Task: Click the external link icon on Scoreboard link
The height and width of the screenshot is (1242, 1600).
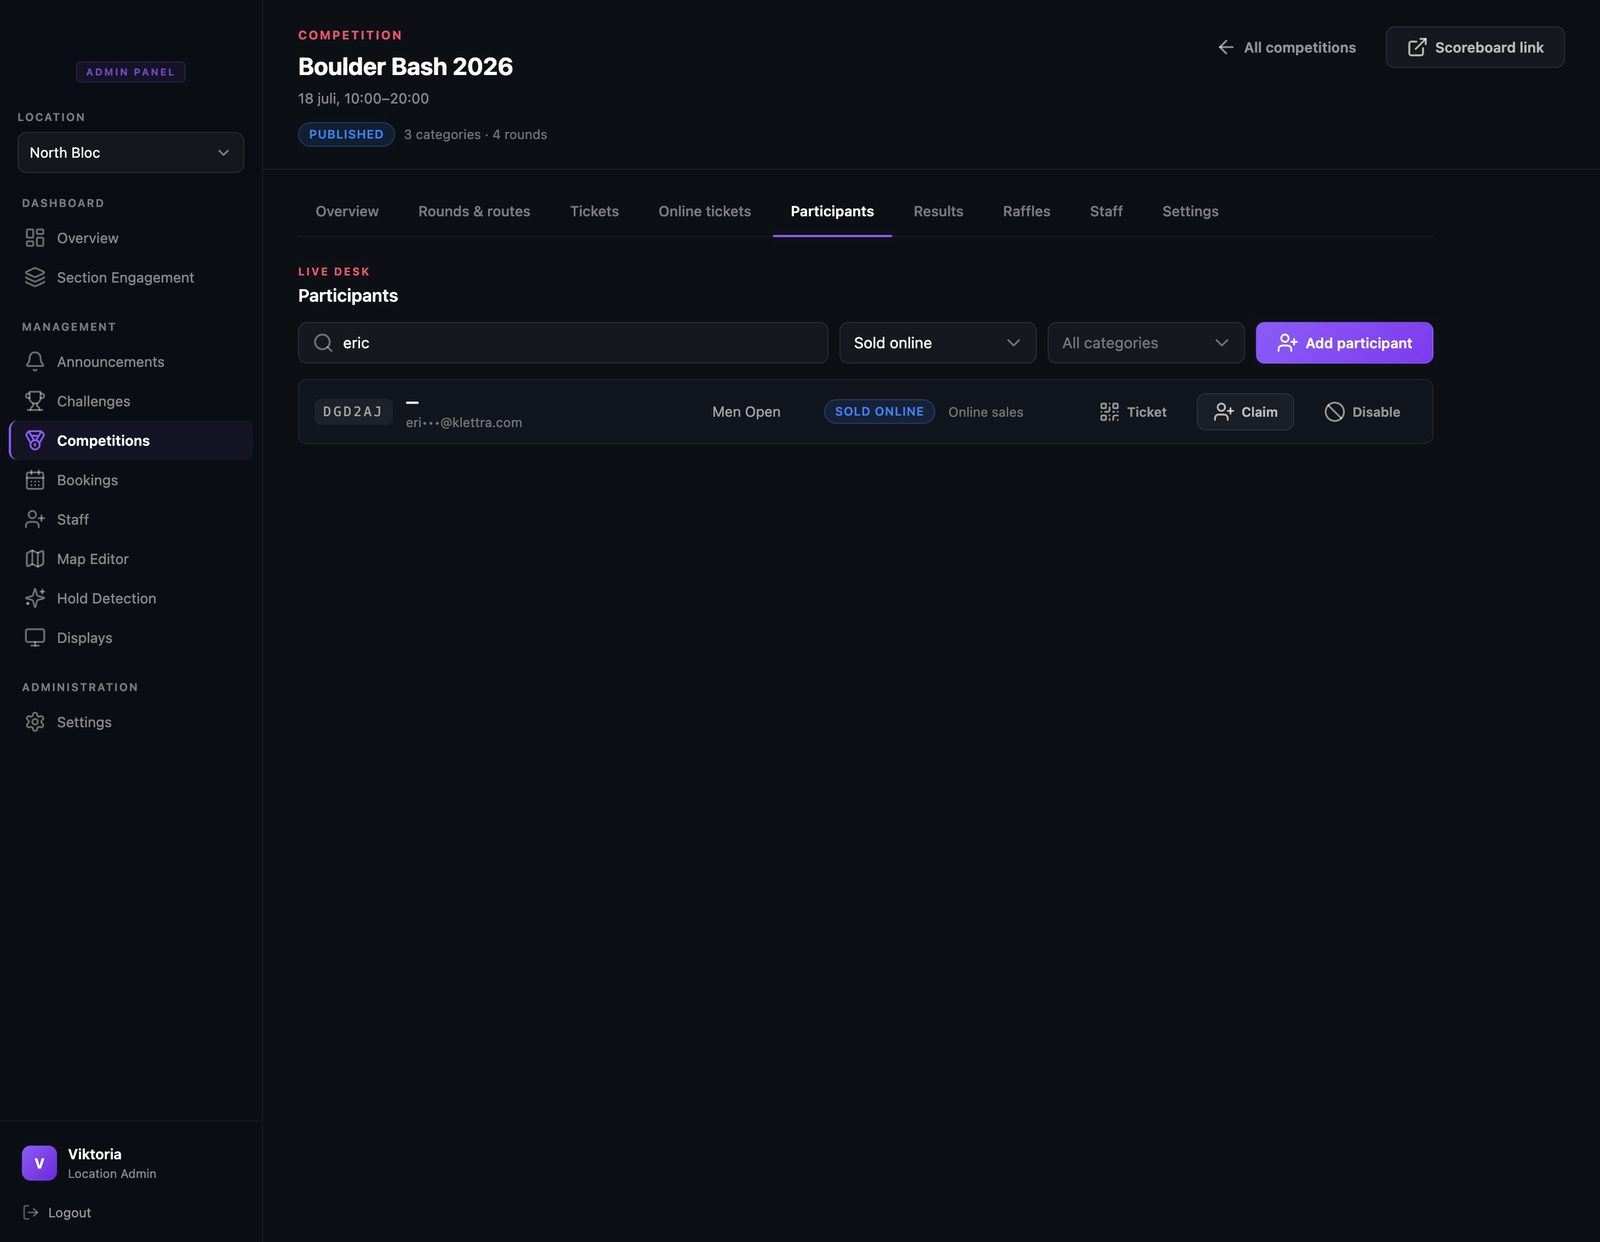Action: coord(1417,47)
